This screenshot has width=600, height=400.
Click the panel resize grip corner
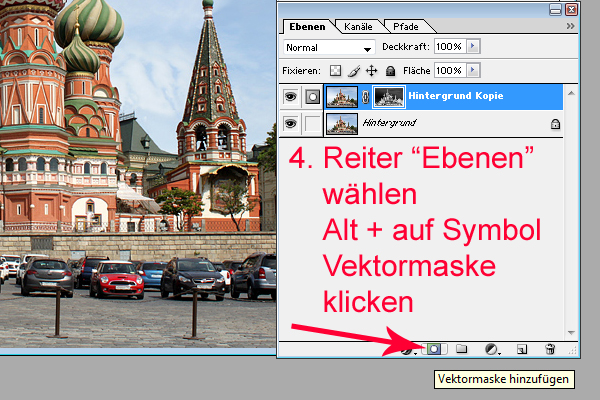(x=573, y=351)
